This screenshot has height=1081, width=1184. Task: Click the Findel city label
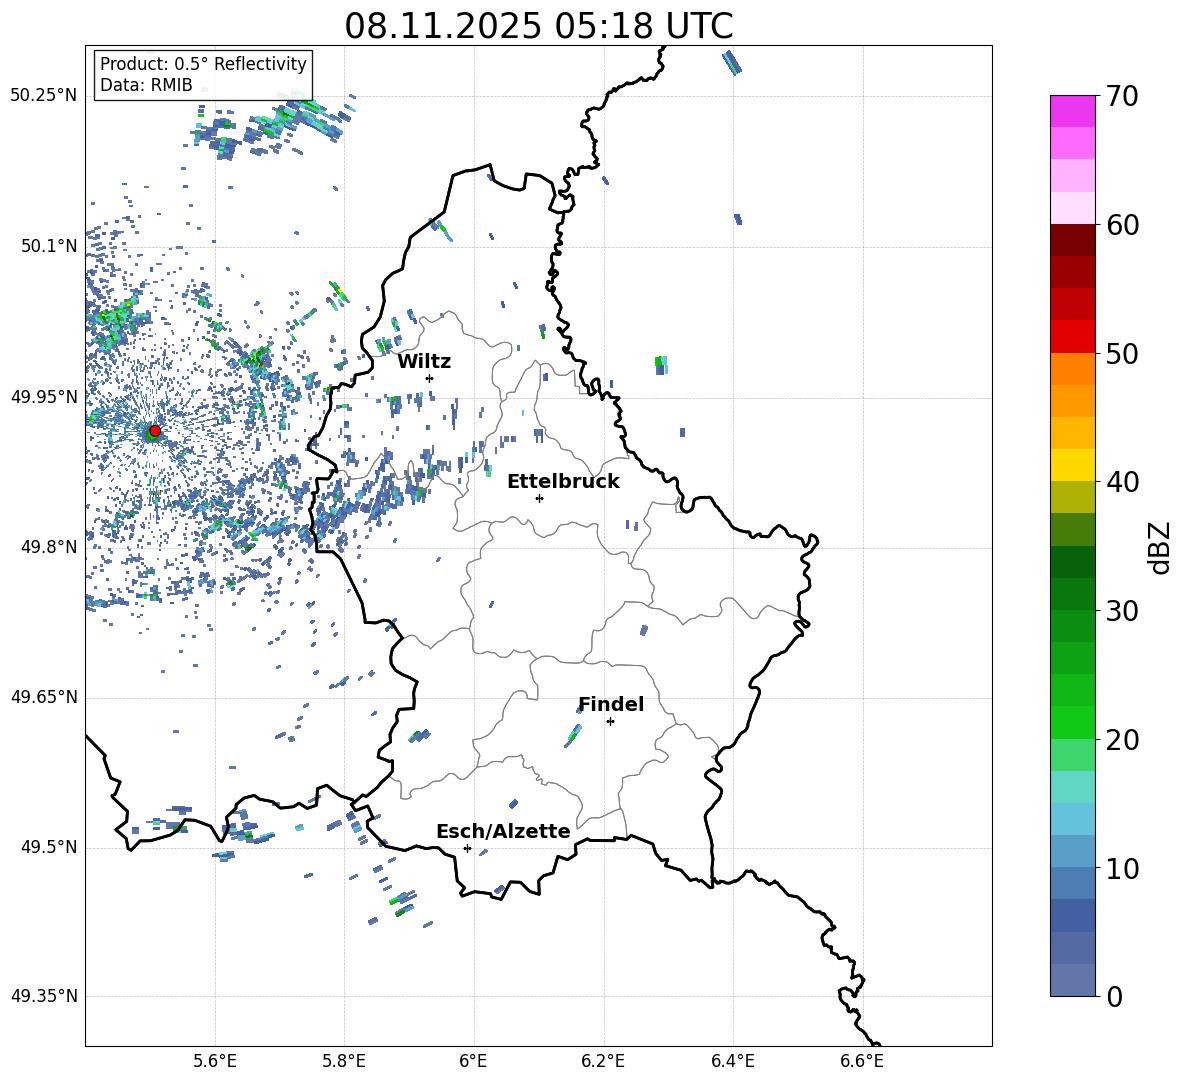point(611,704)
